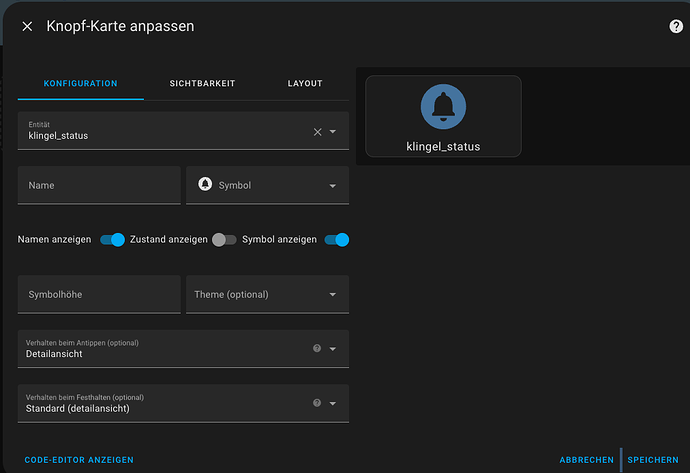
Task: Expand the Entität dropdown arrow
Action: tap(333, 132)
